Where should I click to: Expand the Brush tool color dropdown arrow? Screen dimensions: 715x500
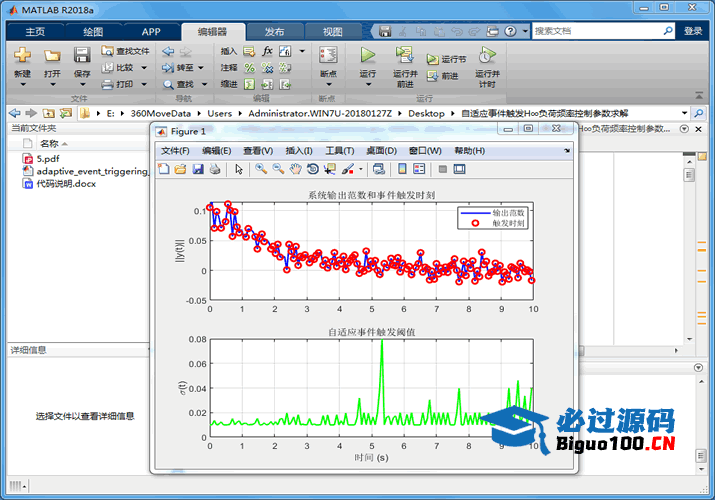pos(361,169)
